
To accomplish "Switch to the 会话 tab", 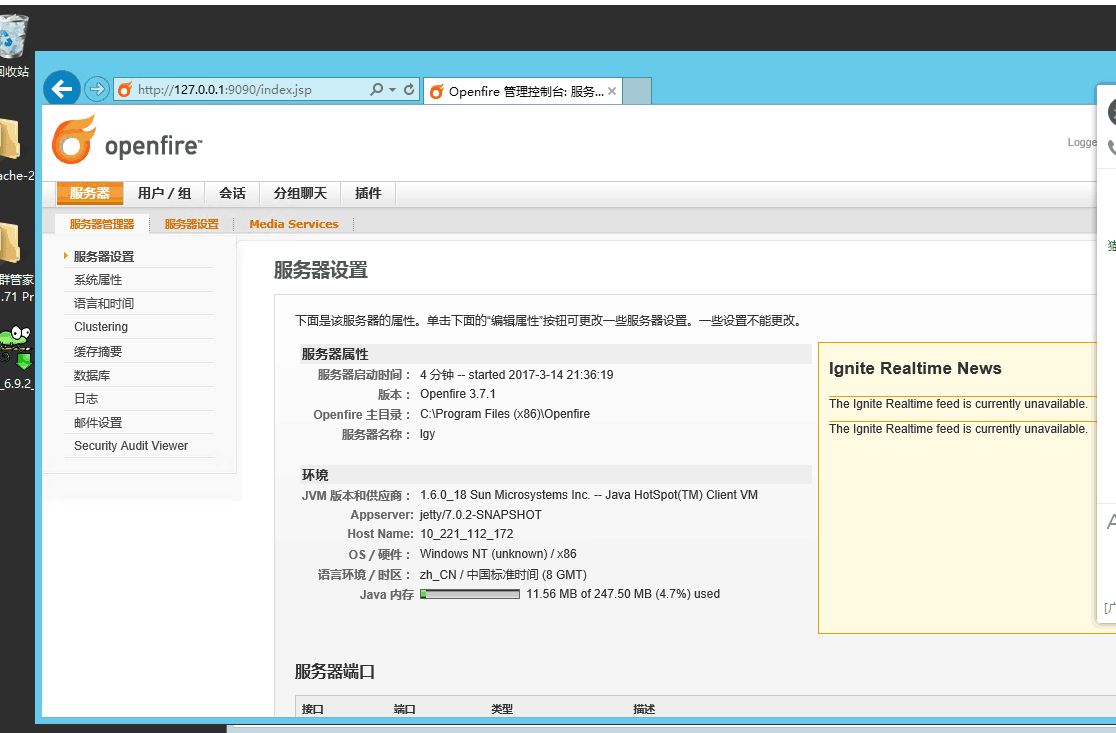I will [x=232, y=193].
